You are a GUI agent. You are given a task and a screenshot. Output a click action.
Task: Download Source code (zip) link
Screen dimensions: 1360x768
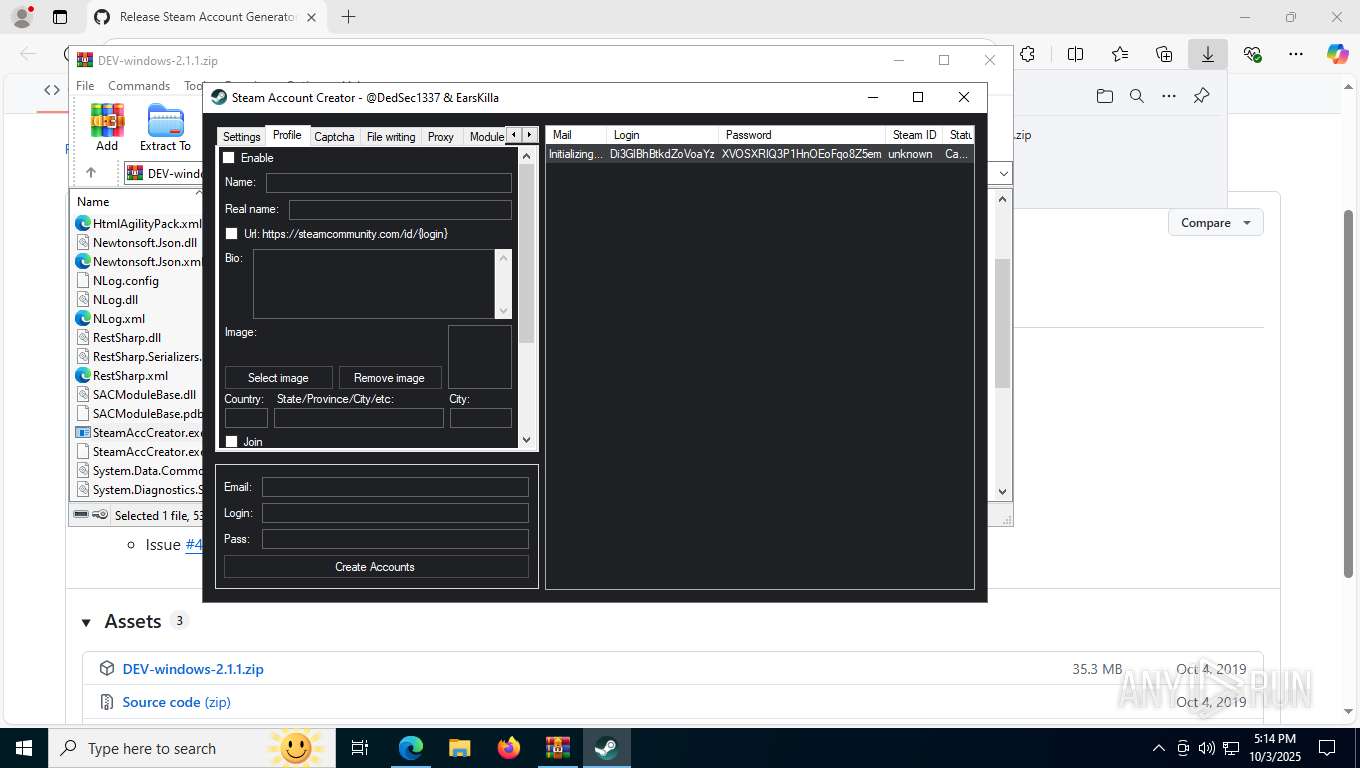[176, 702]
